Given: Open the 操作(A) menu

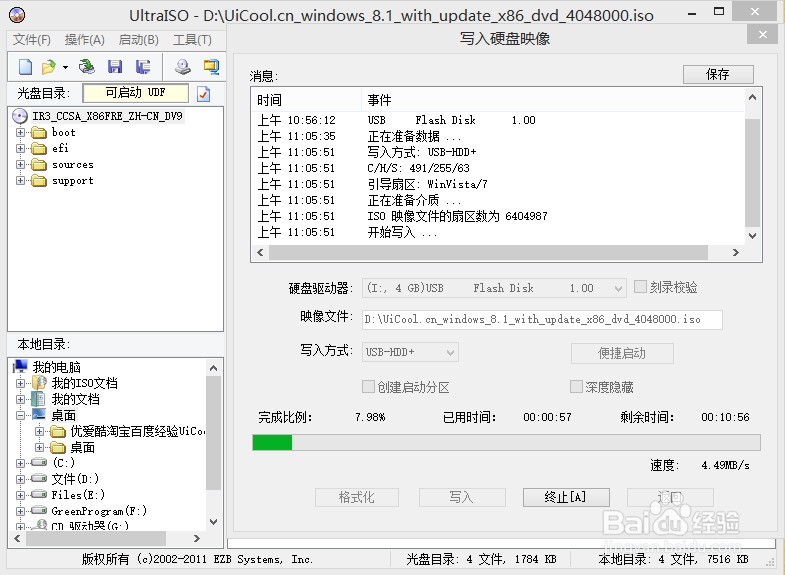Looking at the screenshot, I should click(x=85, y=40).
